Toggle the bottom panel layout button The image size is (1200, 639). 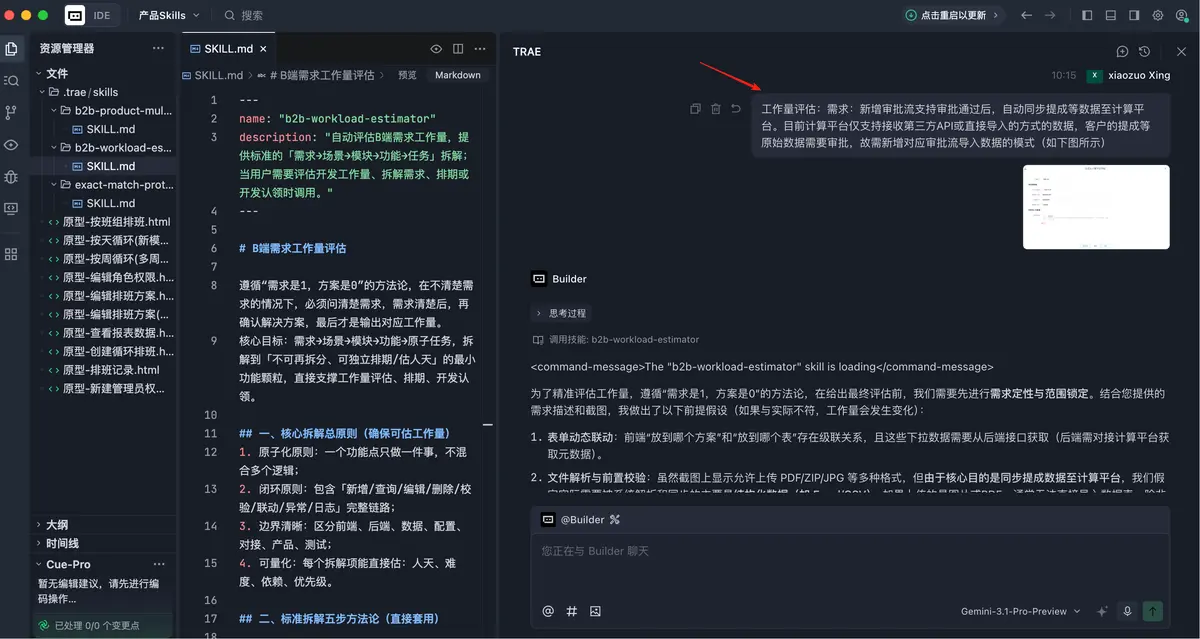pyautogui.click(x=1111, y=16)
